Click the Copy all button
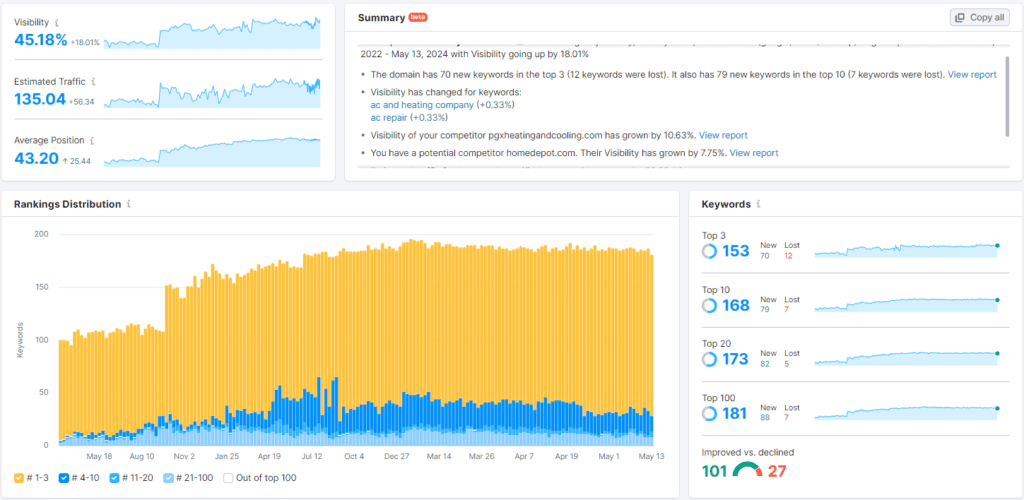 tap(979, 18)
